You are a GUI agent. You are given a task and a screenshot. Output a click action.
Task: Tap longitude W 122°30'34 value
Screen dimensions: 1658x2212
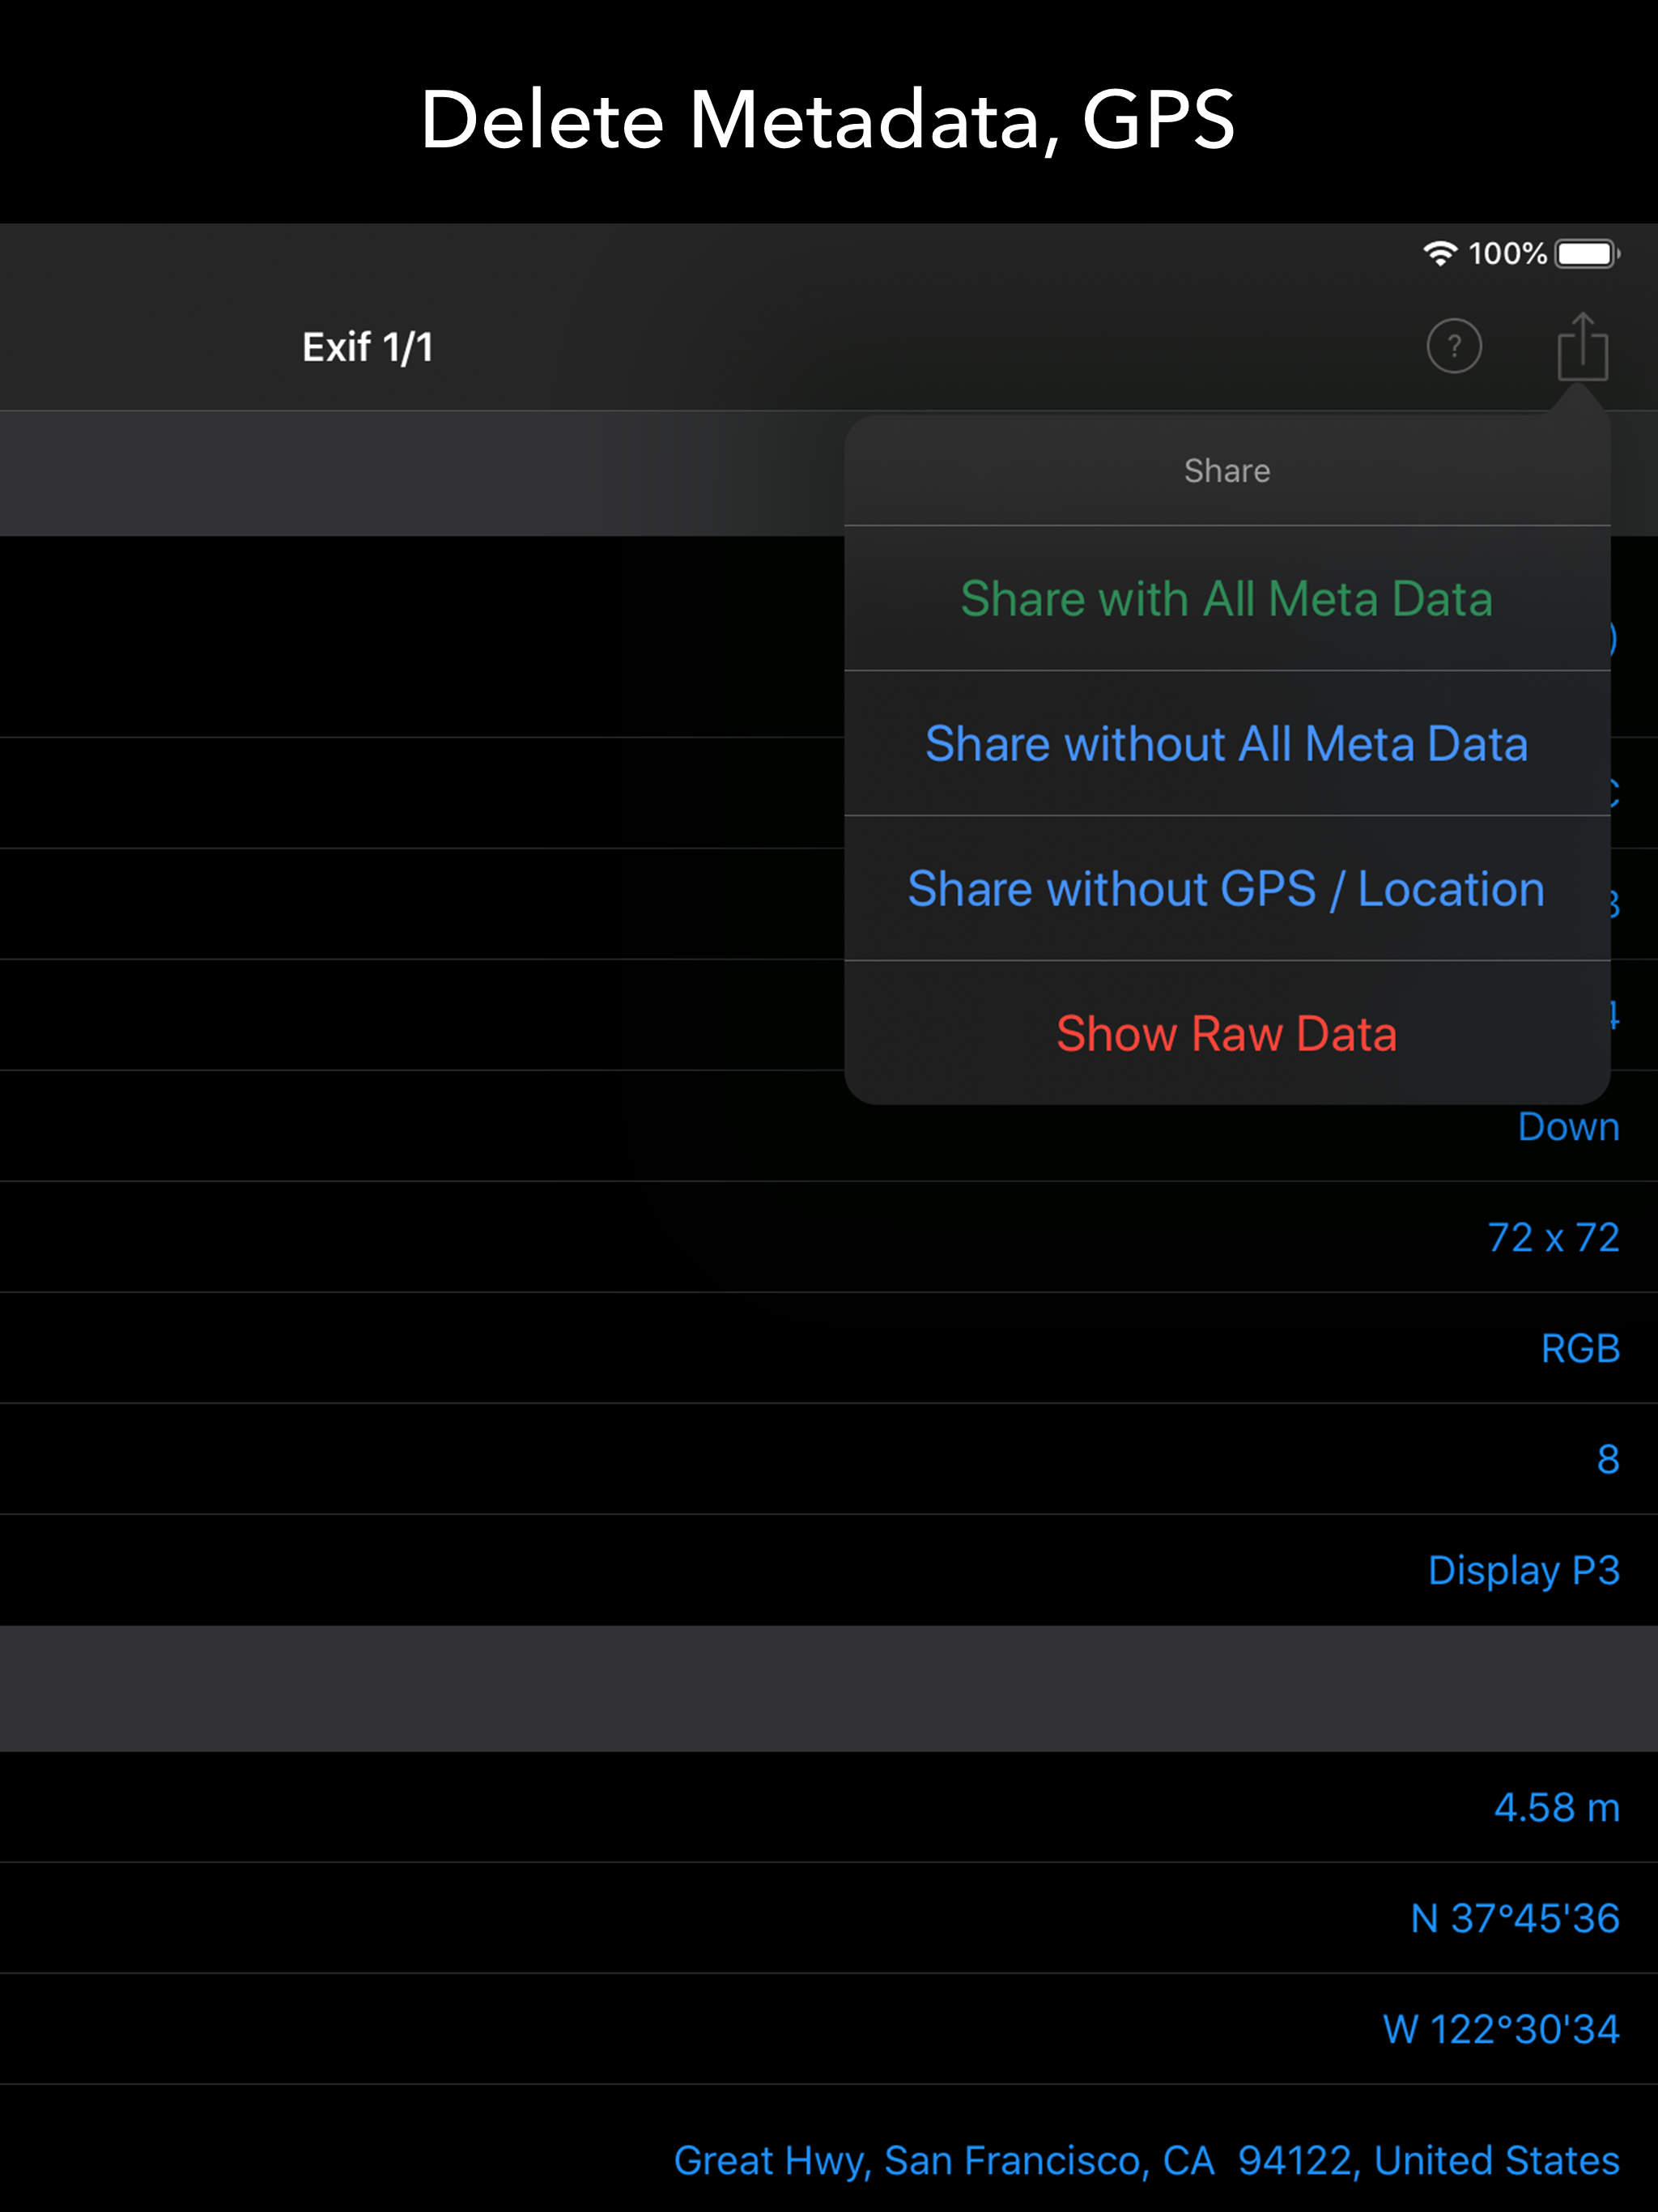(1500, 2030)
